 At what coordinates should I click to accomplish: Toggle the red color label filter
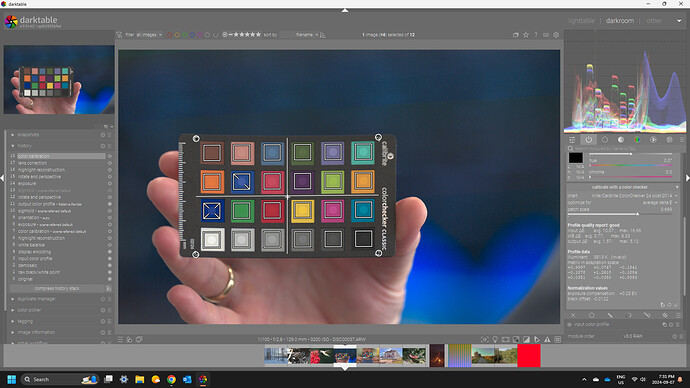point(169,35)
